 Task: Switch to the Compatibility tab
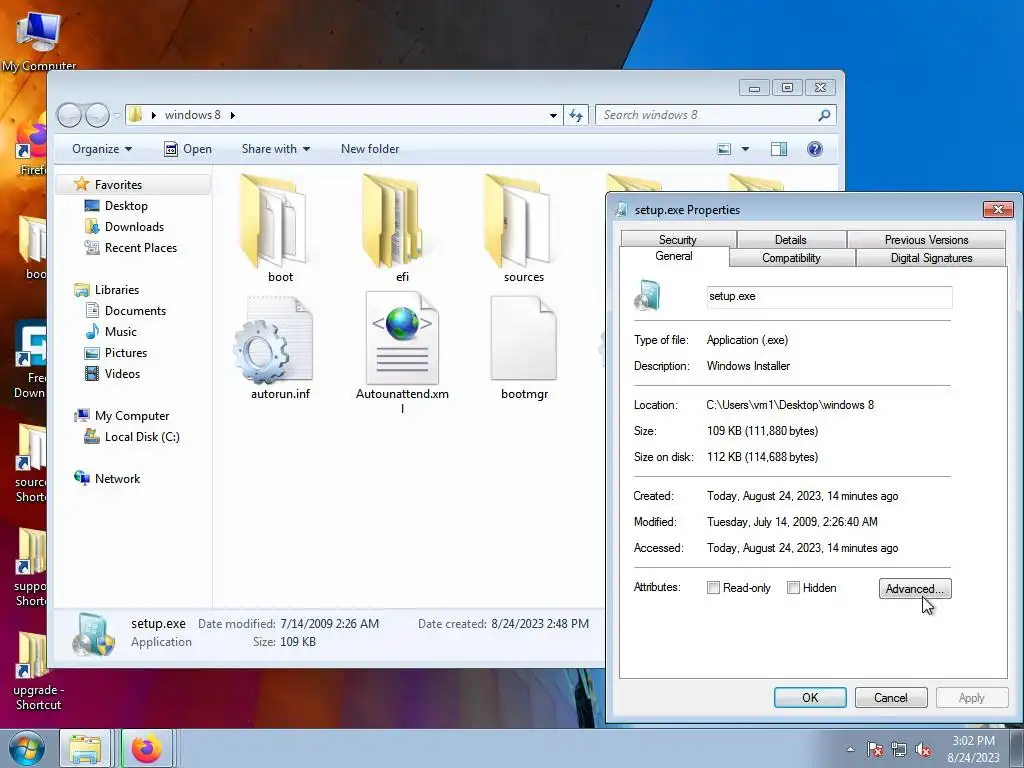click(792, 258)
